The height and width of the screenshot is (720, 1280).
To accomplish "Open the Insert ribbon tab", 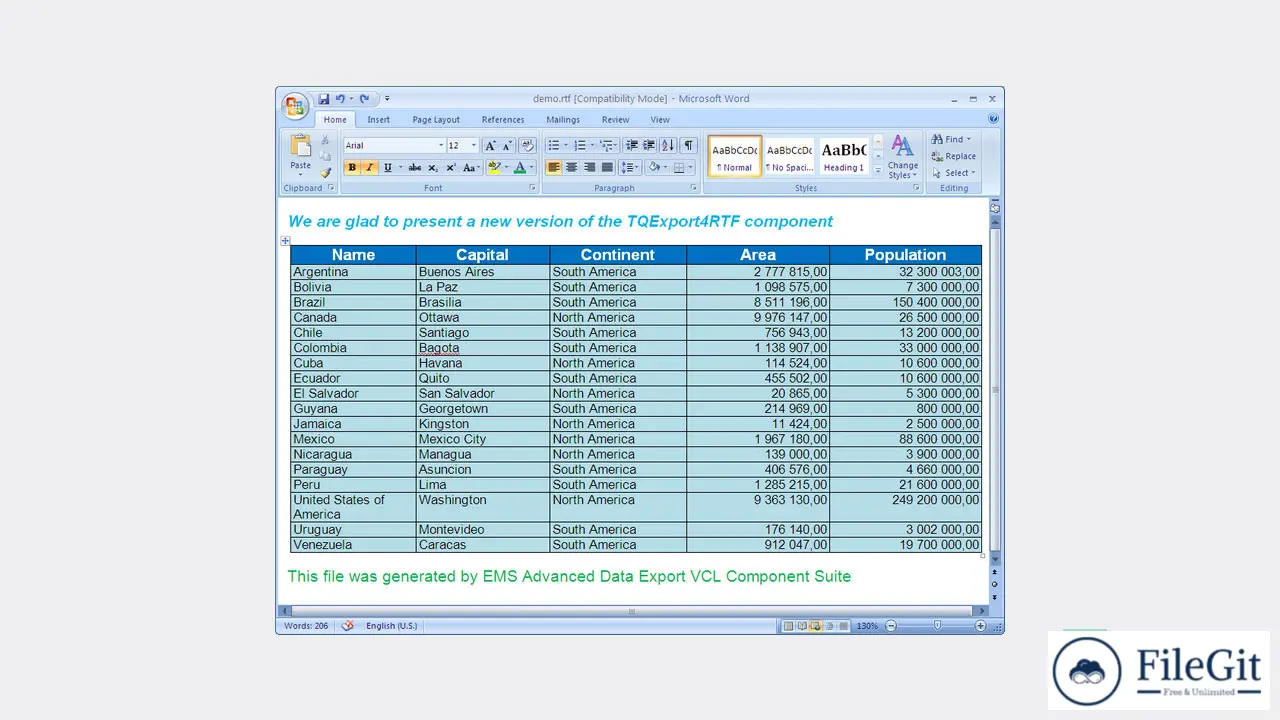I will pyautogui.click(x=379, y=120).
